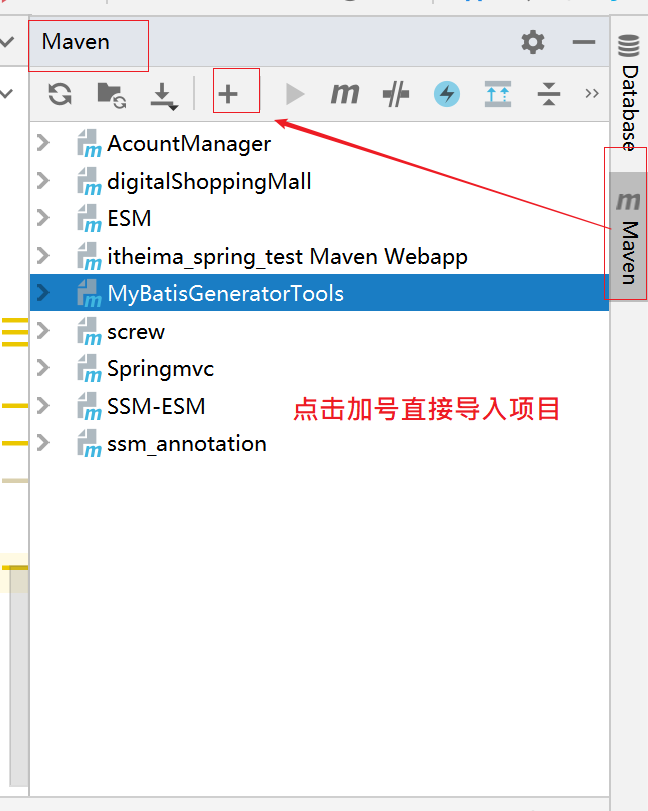Expand the ssm_annotation project
Image resolution: width=648 pixels, height=811 pixels.
point(43,443)
